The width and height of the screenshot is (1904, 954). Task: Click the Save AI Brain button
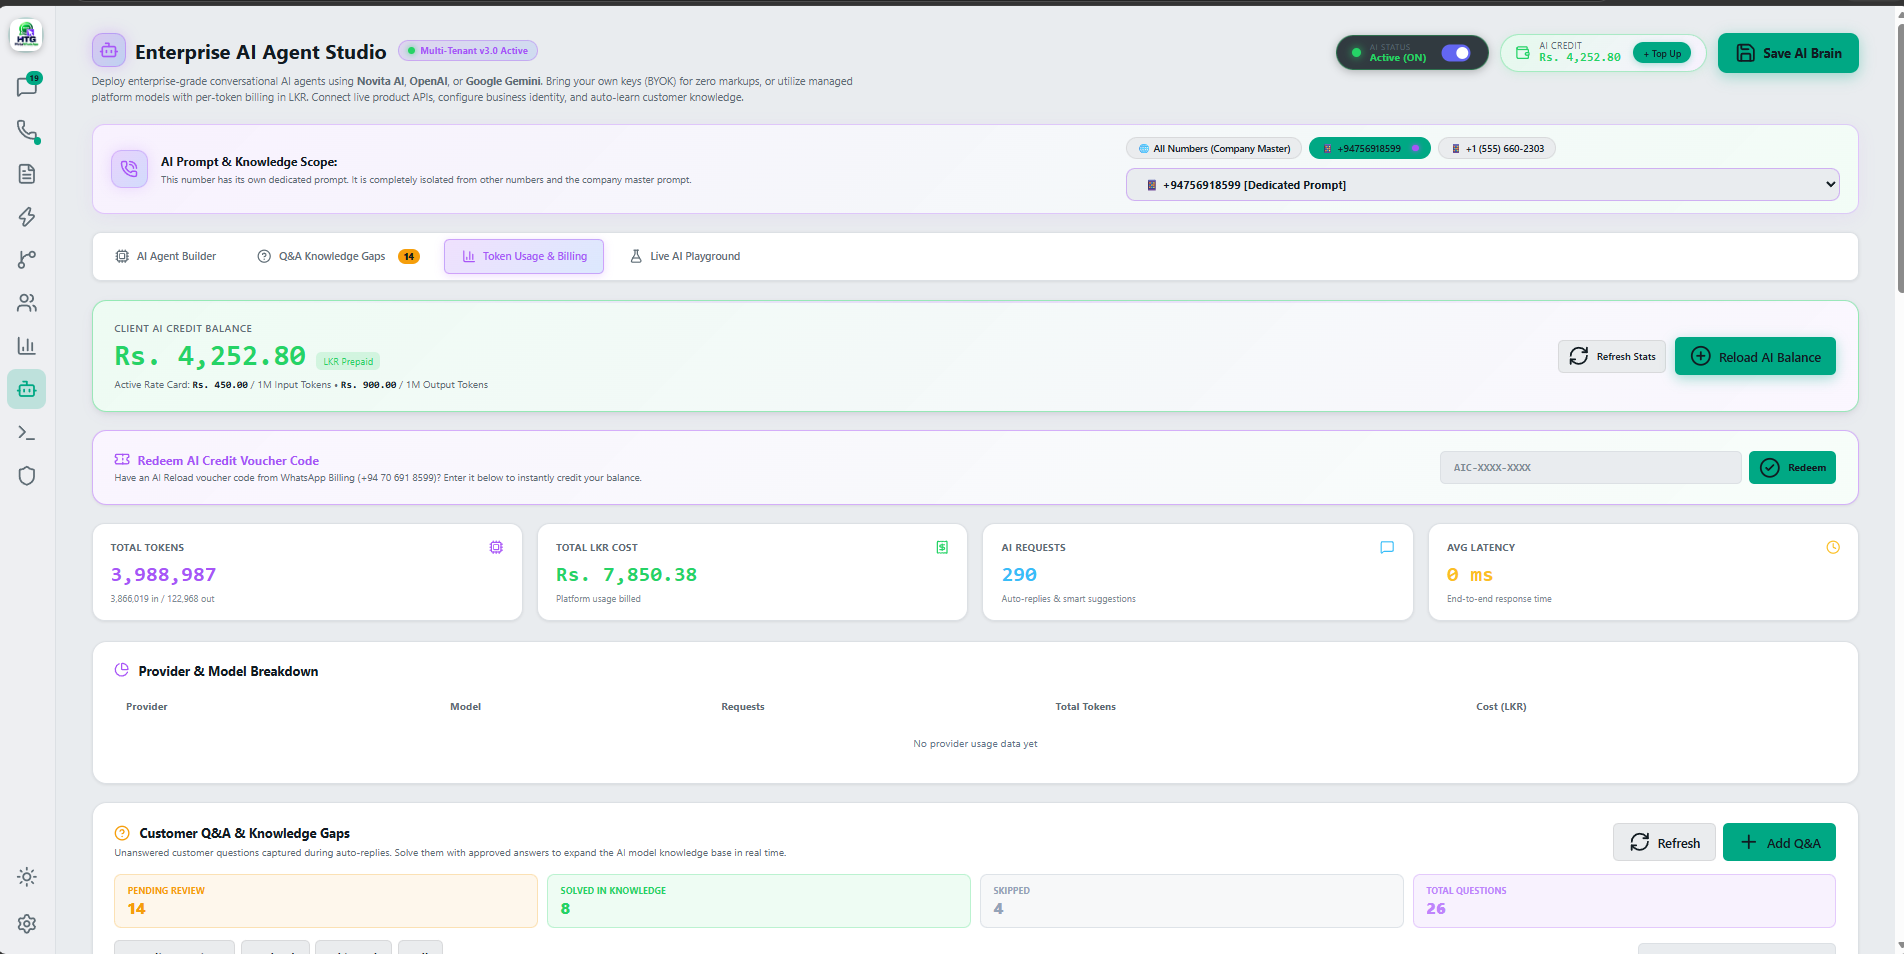click(x=1788, y=53)
